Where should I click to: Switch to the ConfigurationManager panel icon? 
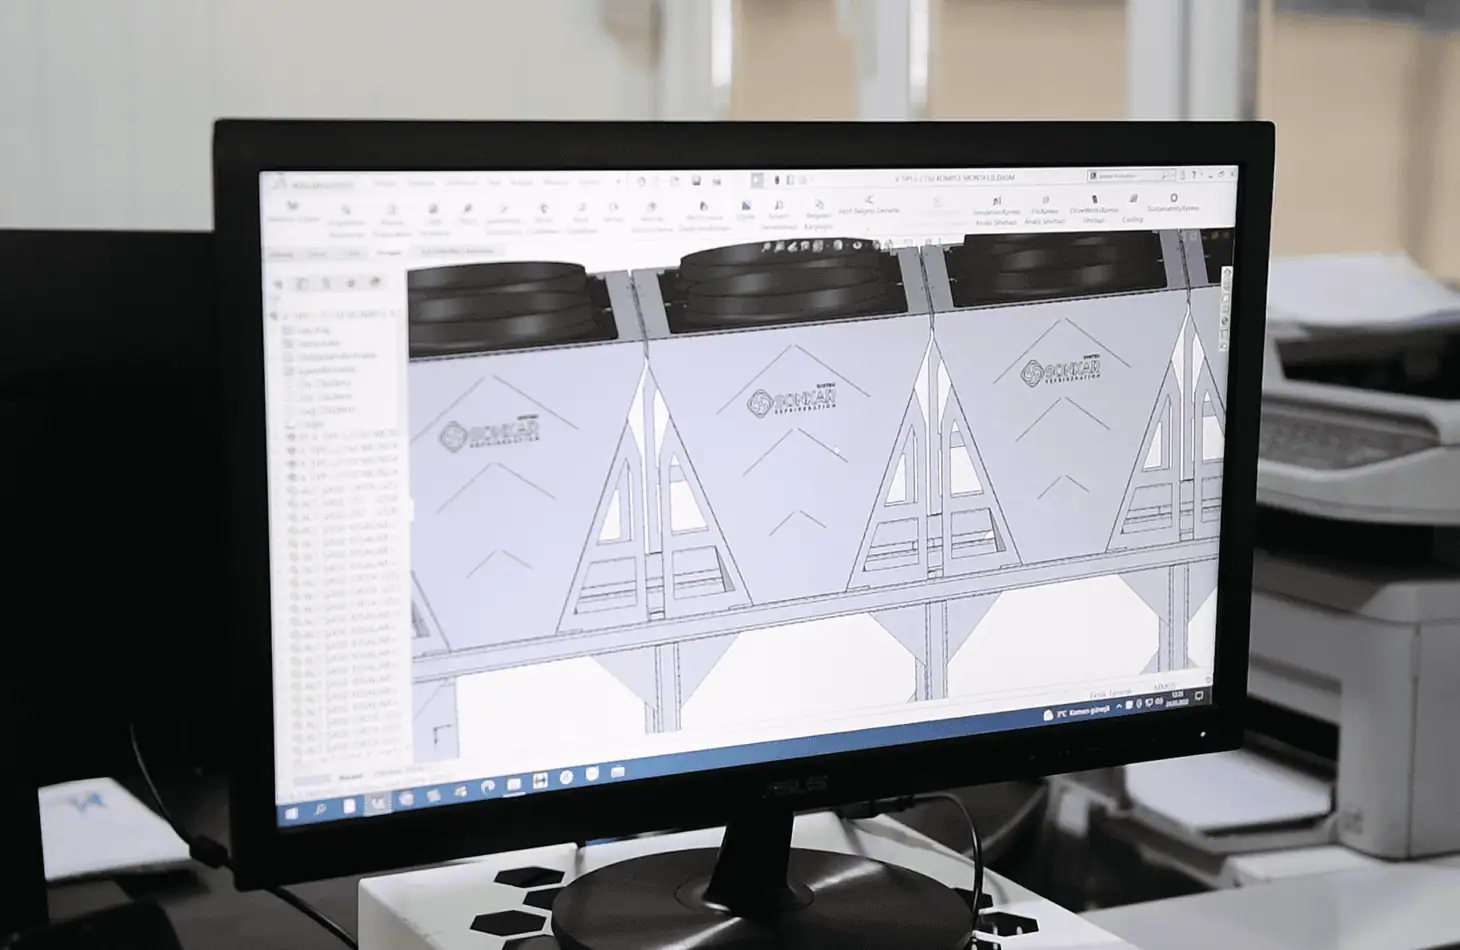(326, 285)
